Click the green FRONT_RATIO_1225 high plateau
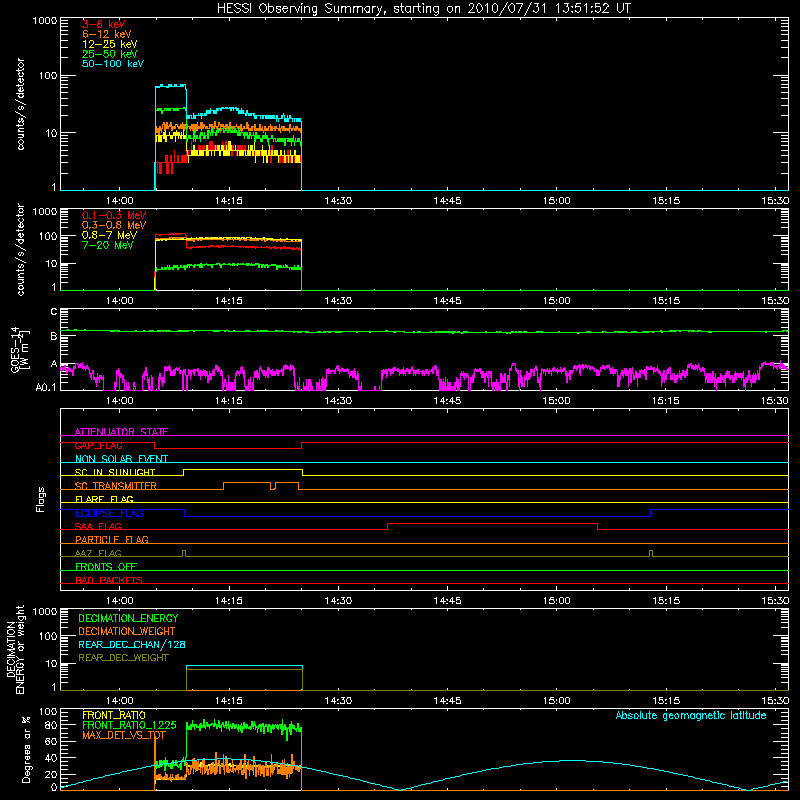 point(244,726)
